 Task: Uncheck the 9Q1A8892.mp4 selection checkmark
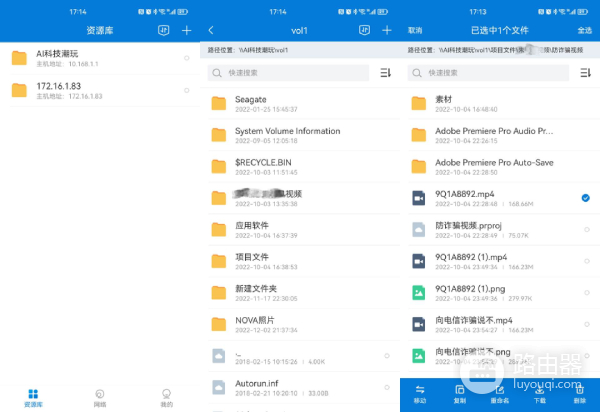coord(585,198)
